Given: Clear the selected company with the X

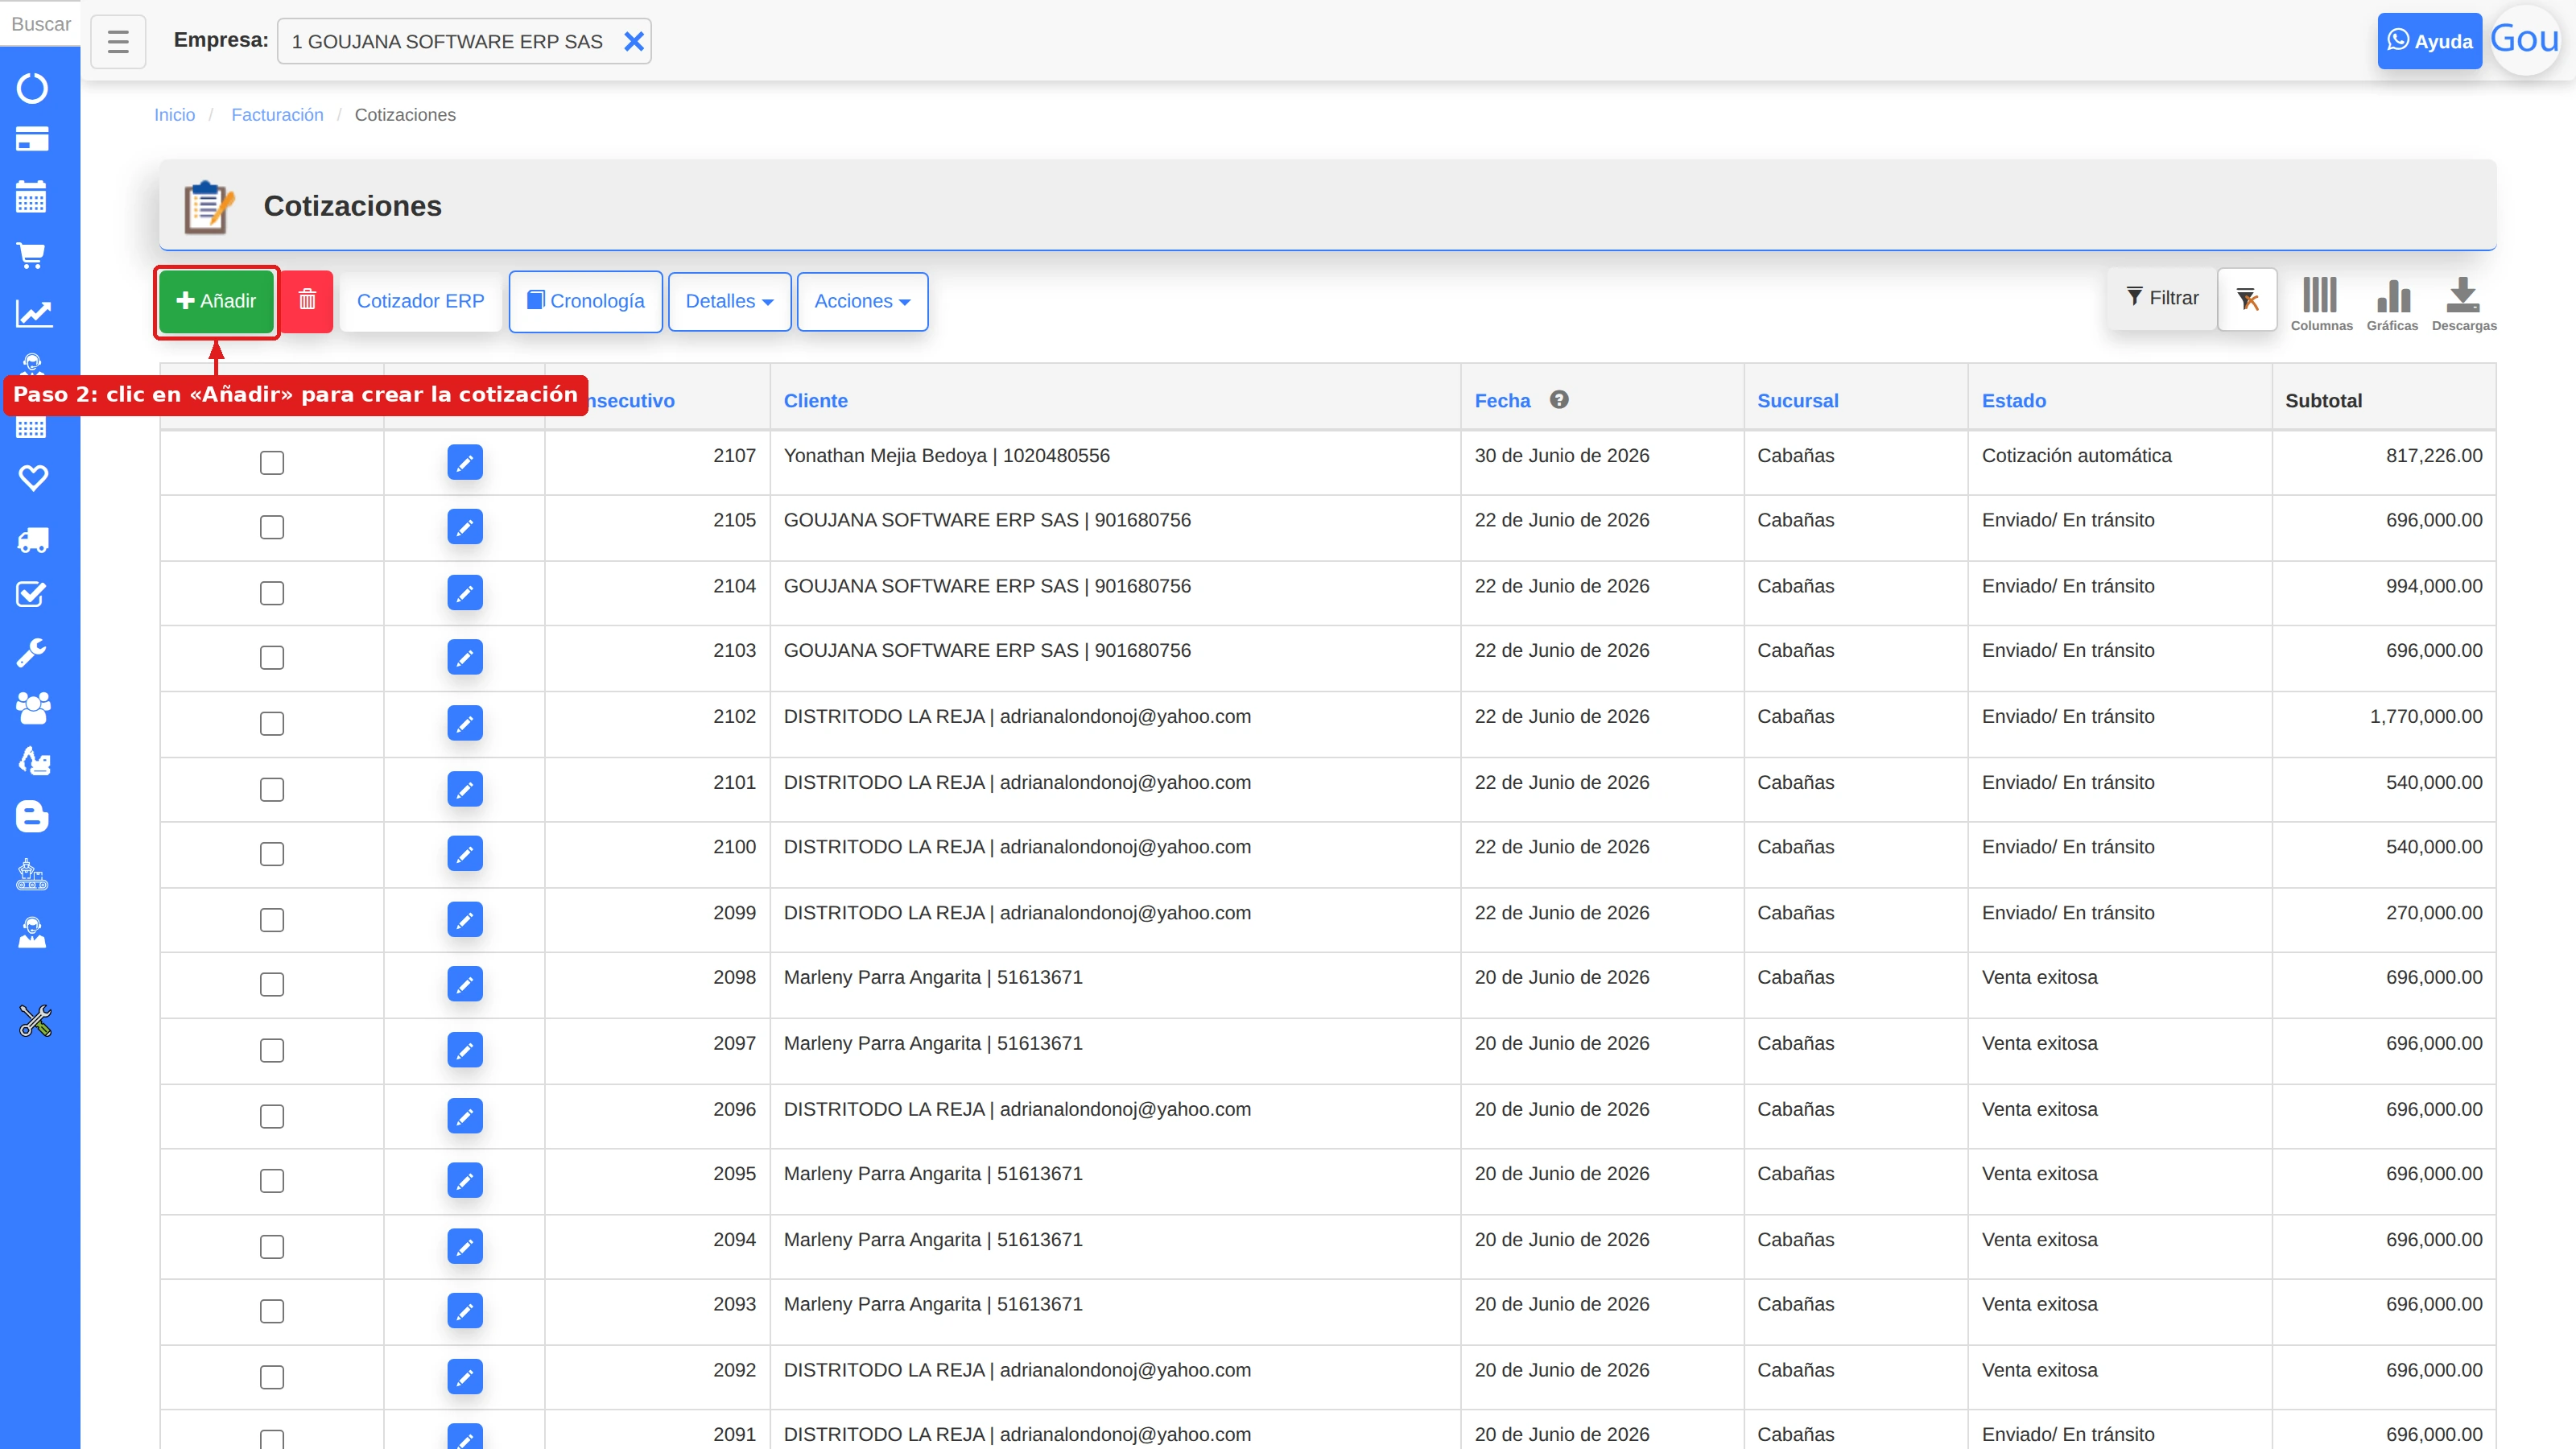Looking at the screenshot, I should pos(633,41).
